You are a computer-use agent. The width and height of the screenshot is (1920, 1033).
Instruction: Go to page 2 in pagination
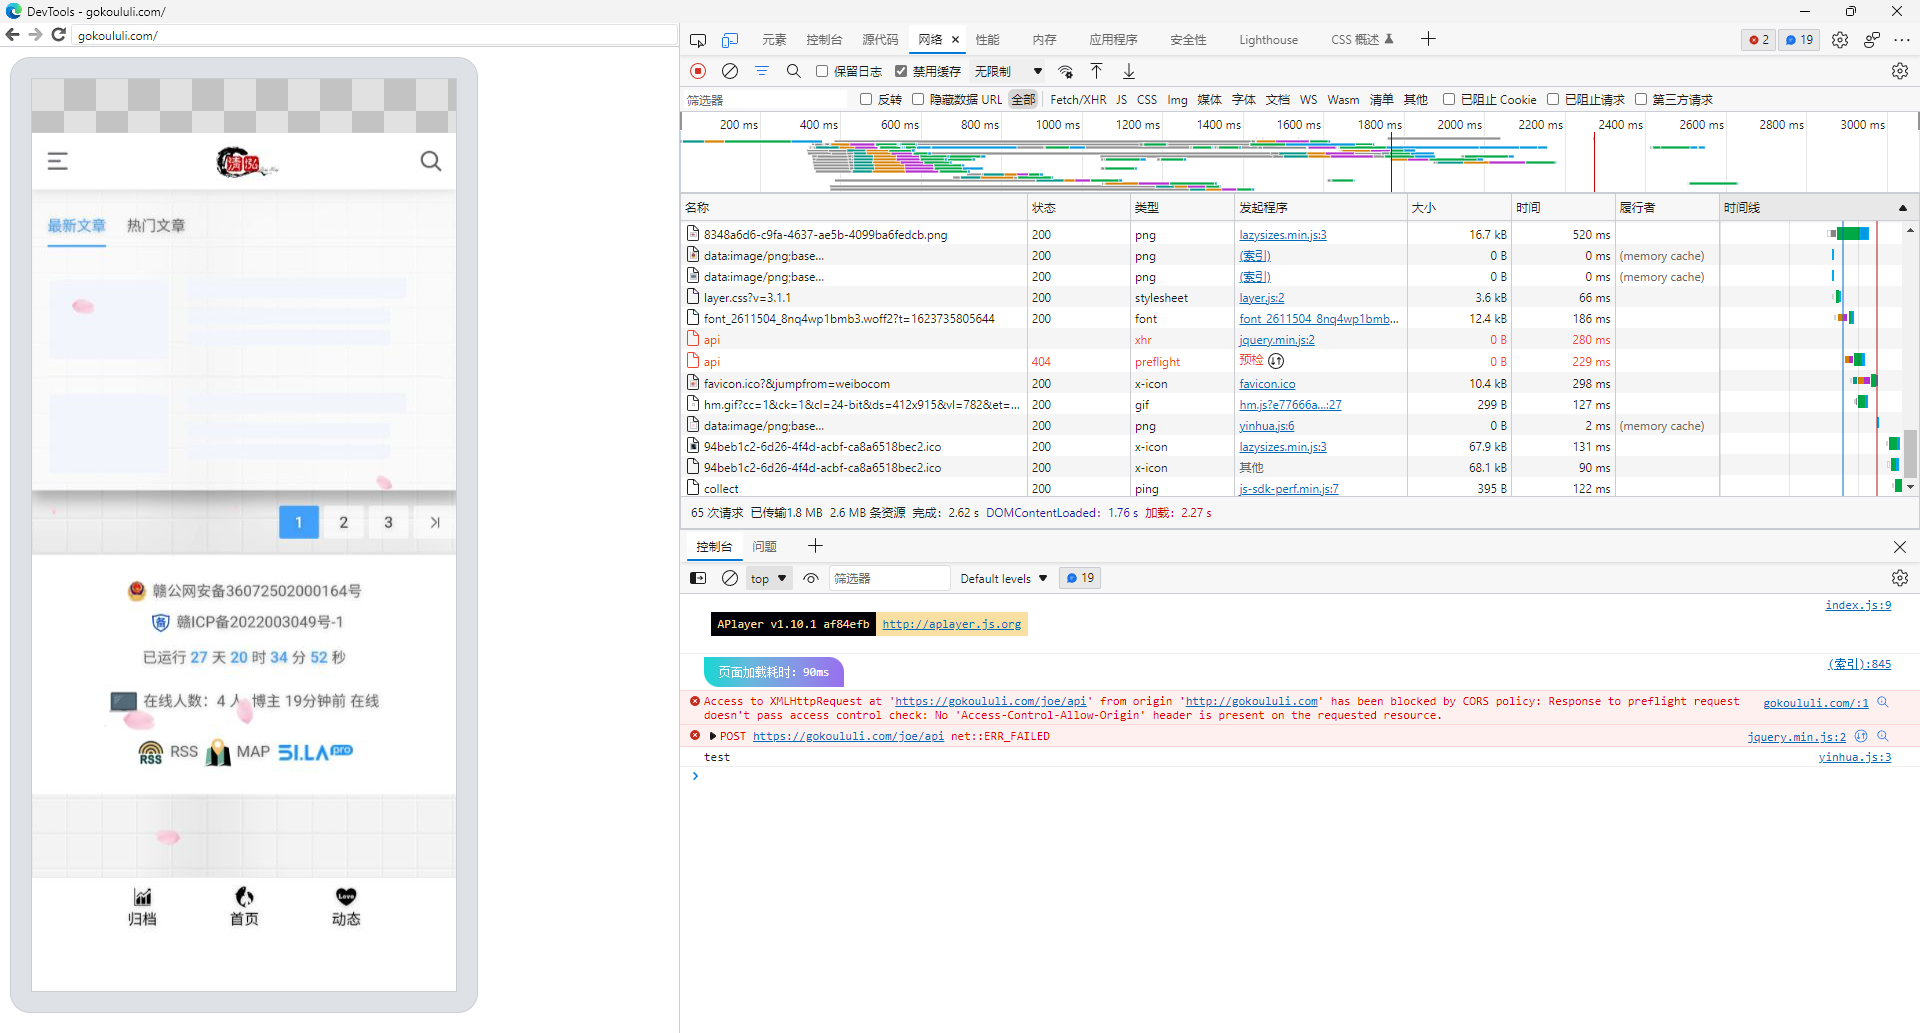[344, 522]
